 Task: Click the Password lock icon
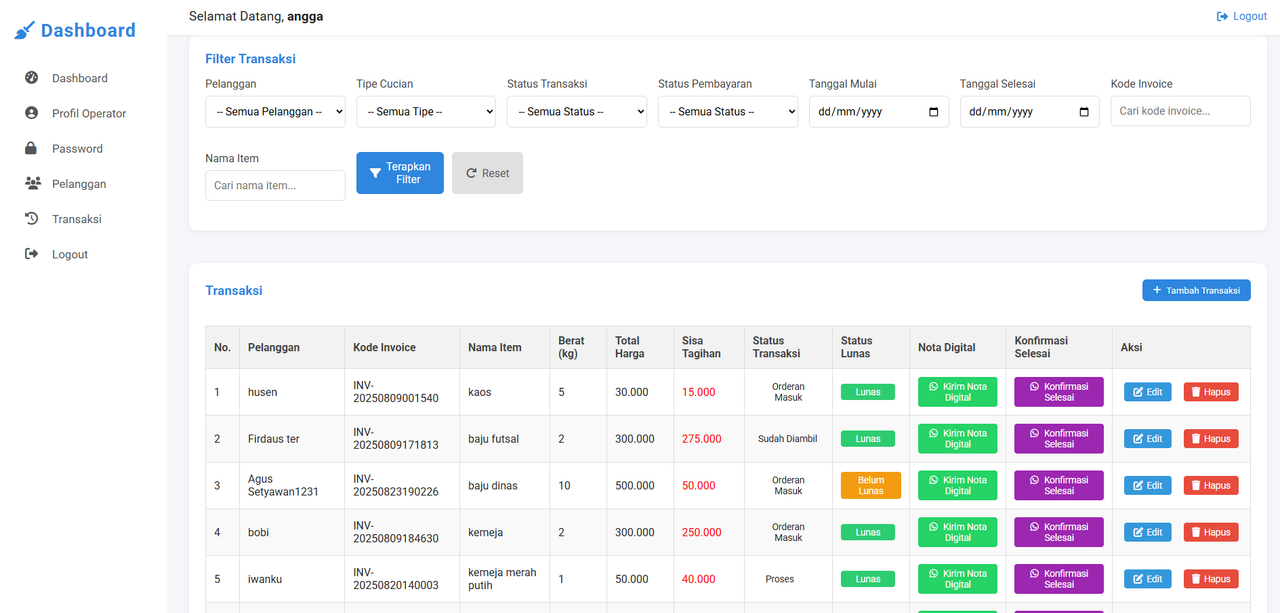click(x=32, y=148)
